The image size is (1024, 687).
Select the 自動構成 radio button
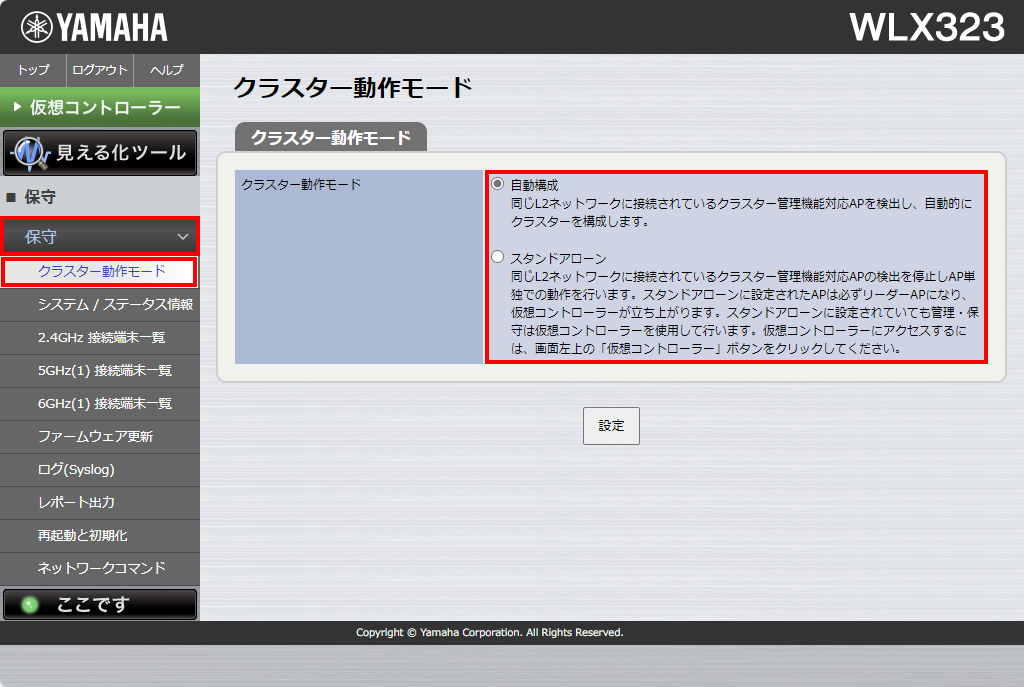tap(498, 184)
